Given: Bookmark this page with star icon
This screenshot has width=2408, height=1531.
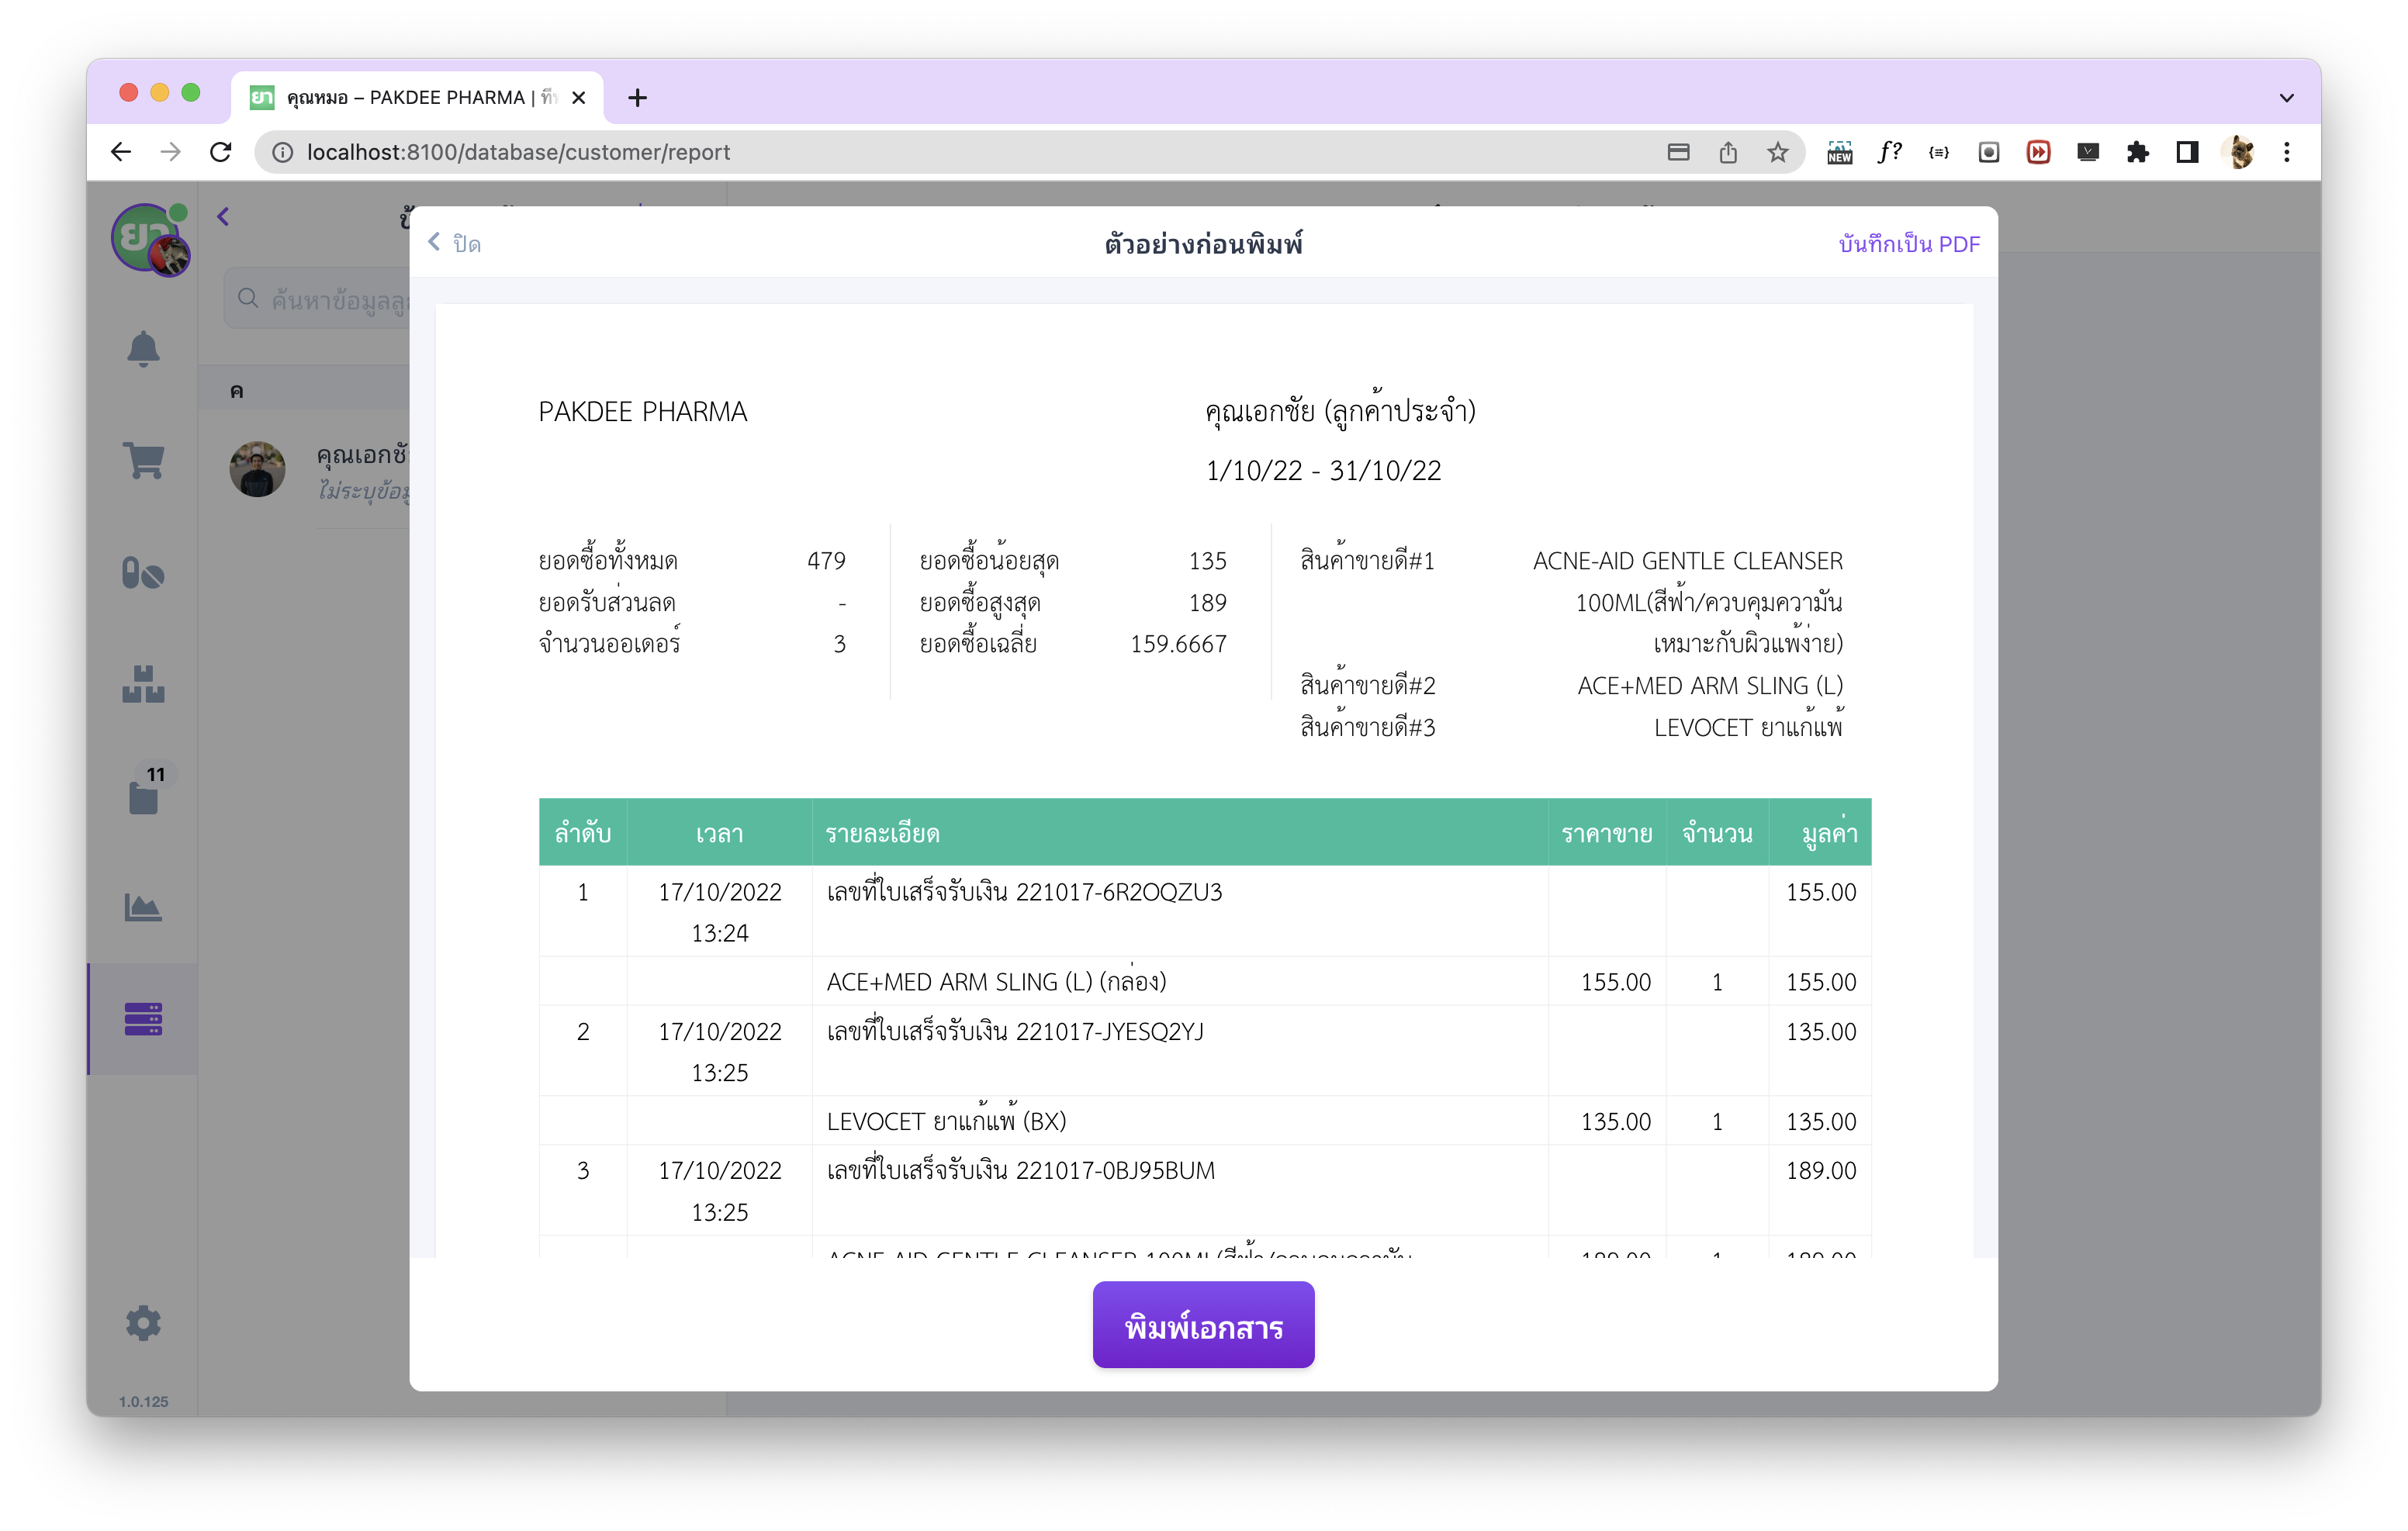Looking at the screenshot, I should click(x=1777, y=152).
